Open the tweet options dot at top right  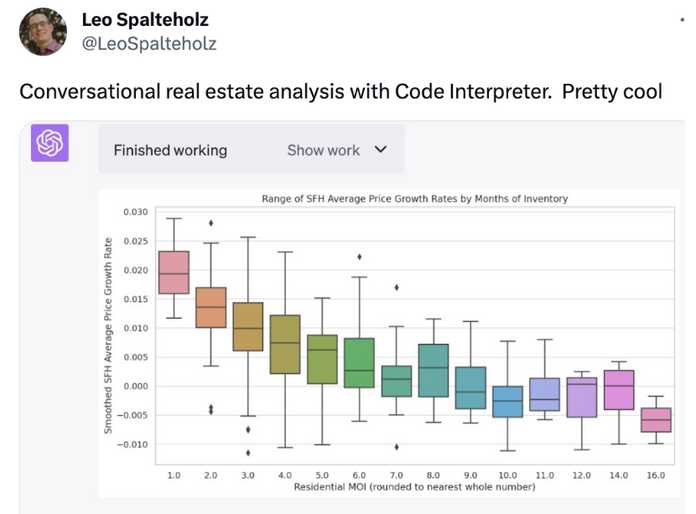[682, 20]
